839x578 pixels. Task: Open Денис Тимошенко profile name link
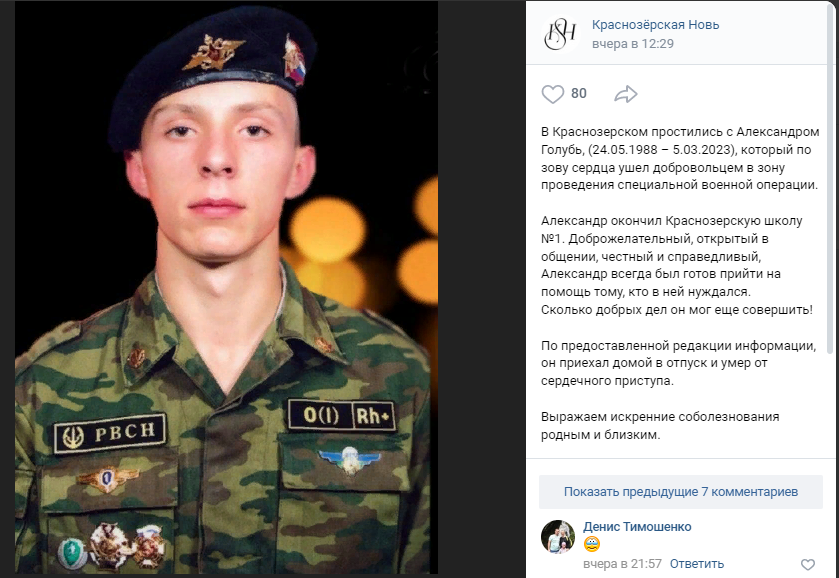point(637,527)
